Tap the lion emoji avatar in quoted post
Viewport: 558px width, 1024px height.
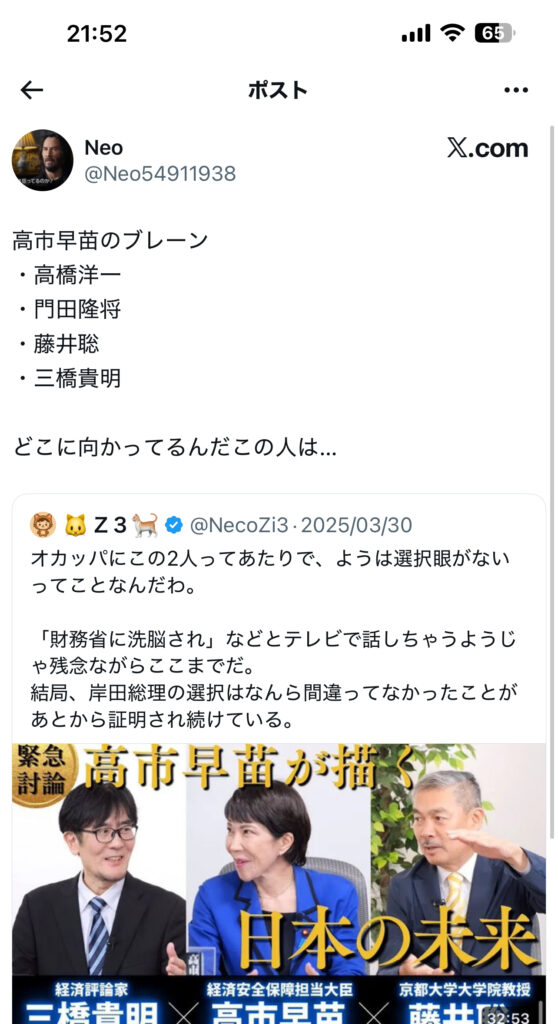42,524
